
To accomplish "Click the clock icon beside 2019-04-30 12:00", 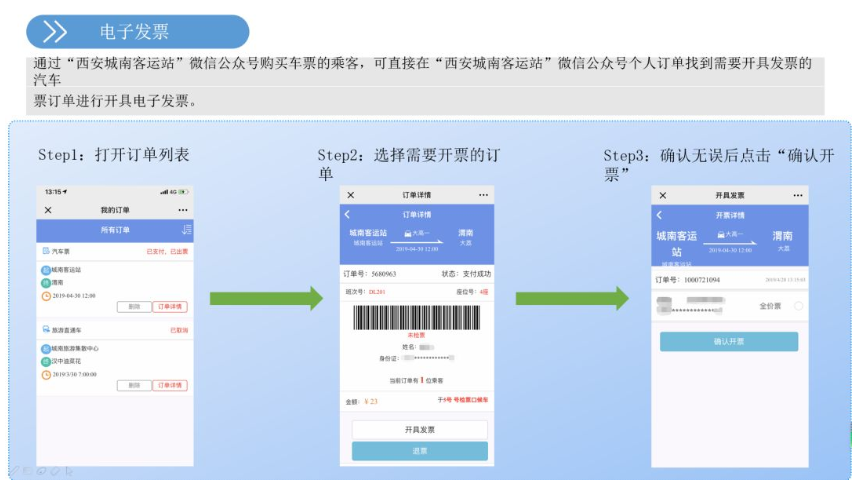I will tap(46, 296).
